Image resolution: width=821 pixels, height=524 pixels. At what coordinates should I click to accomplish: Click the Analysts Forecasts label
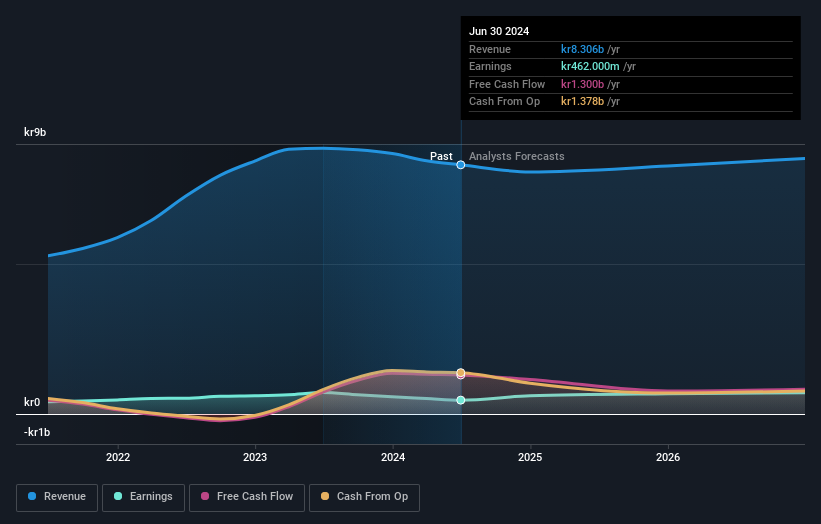point(517,156)
